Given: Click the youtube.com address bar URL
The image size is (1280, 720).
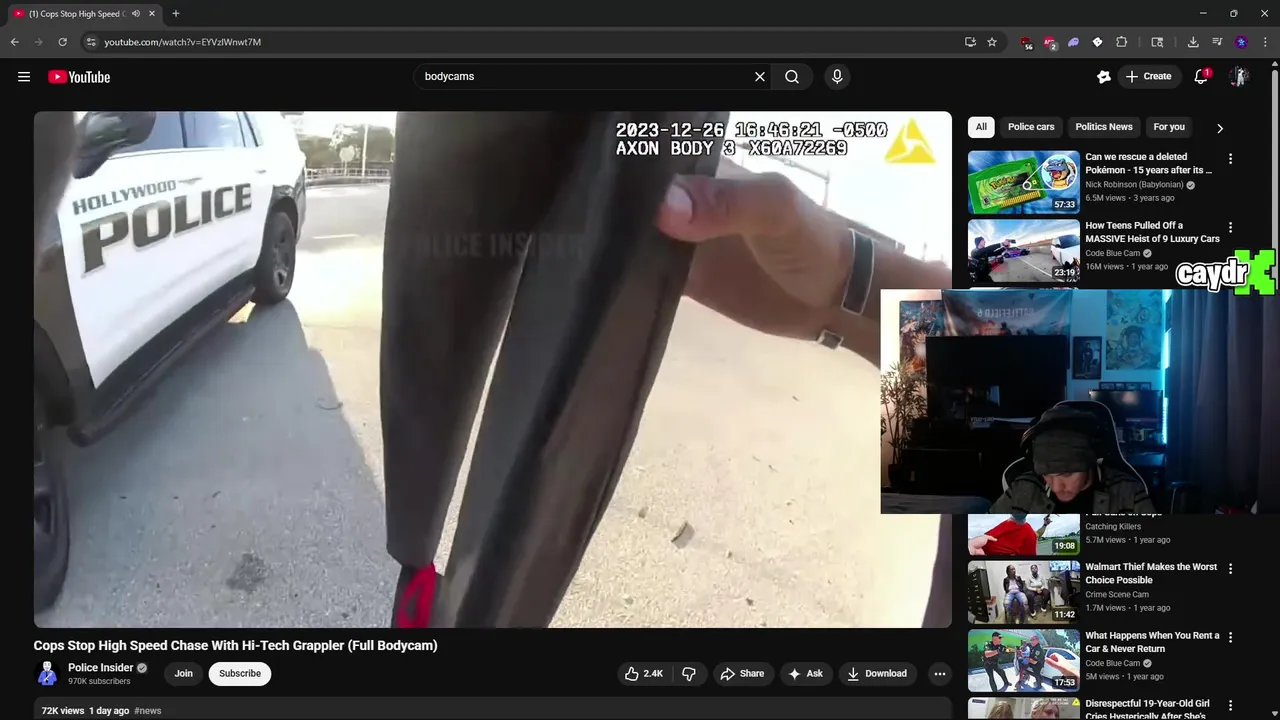Looking at the screenshot, I should pyautogui.click(x=183, y=42).
